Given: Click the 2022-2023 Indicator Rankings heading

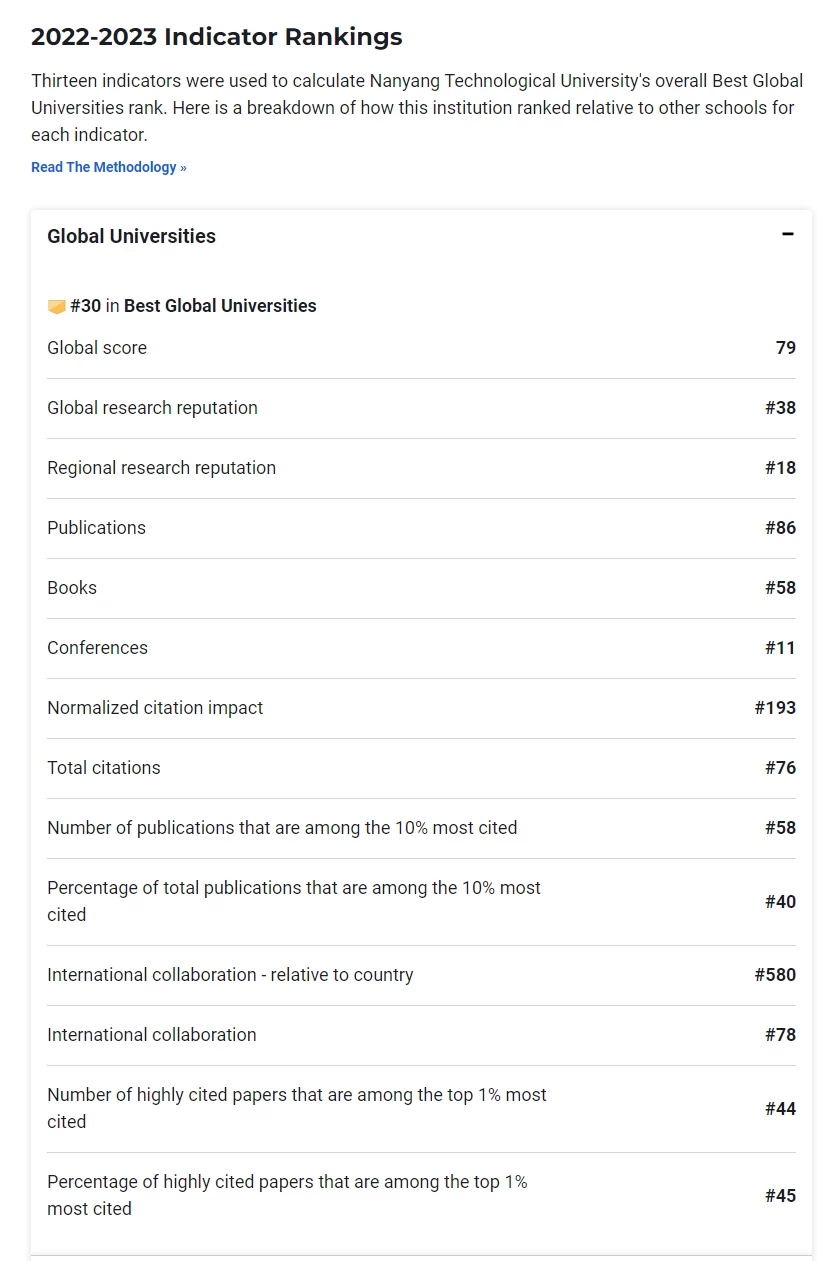Looking at the screenshot, I should point(217,37).
